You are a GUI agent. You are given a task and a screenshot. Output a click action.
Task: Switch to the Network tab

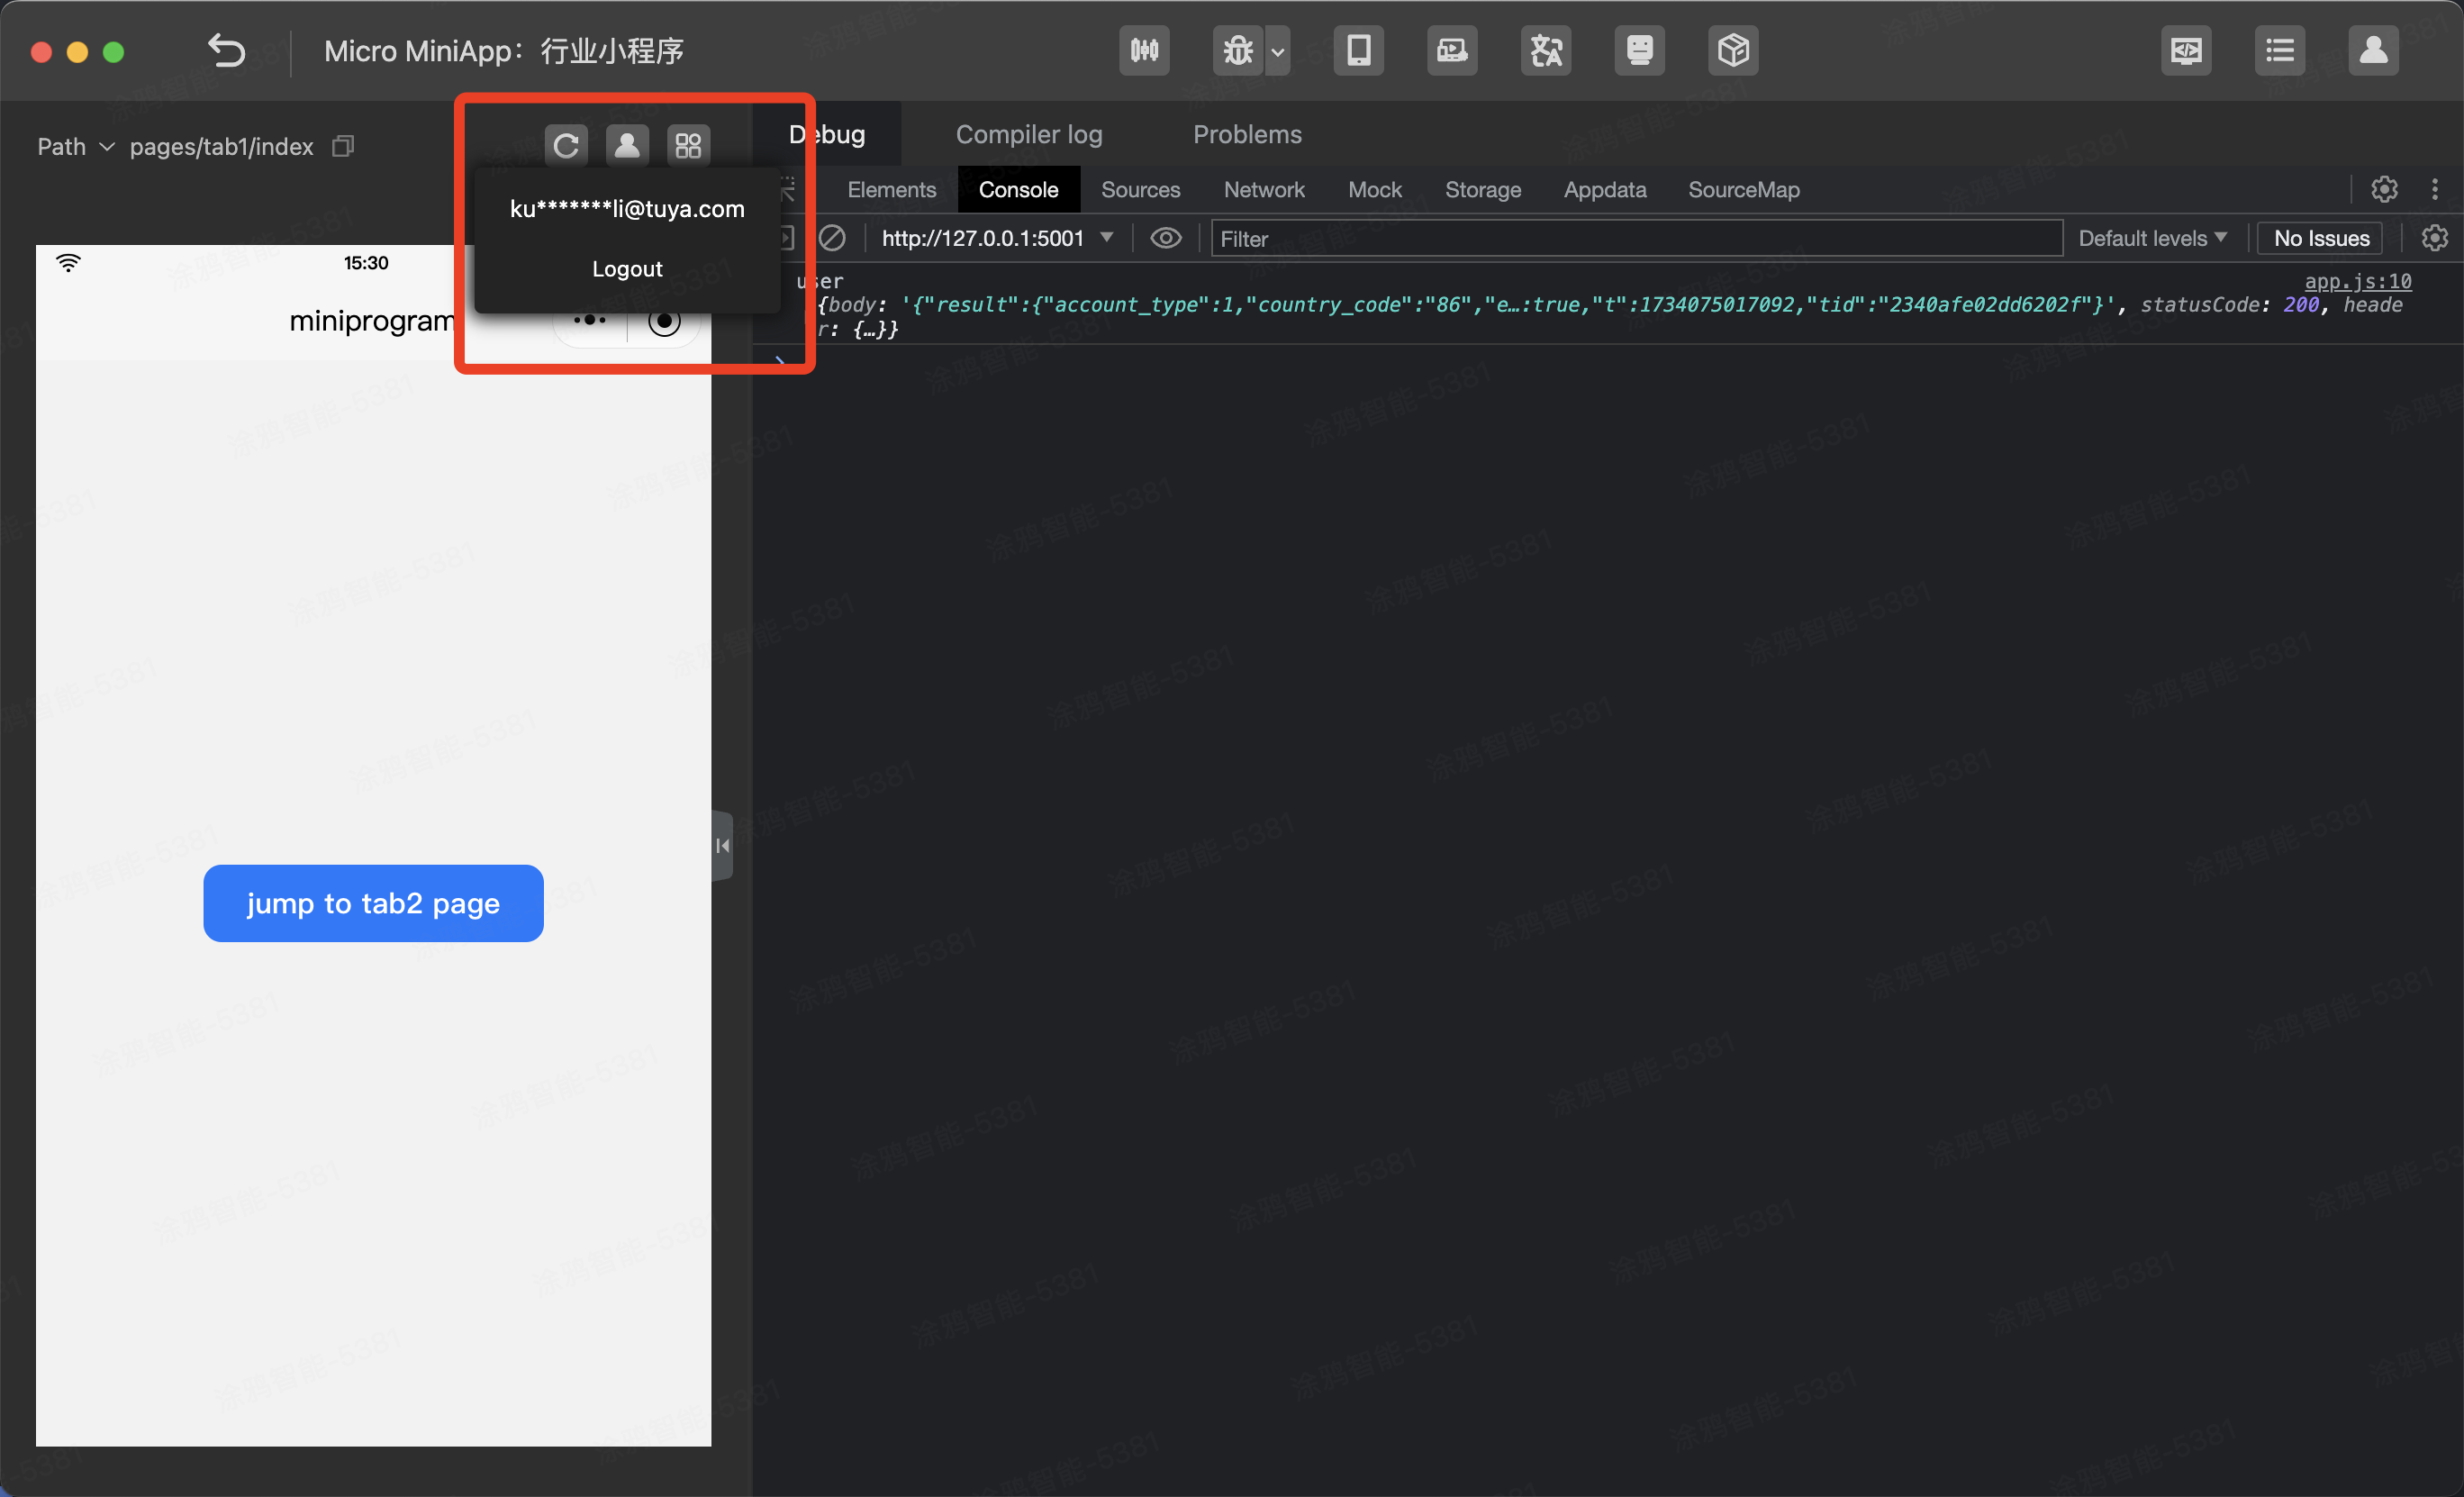click(1263, 189)
